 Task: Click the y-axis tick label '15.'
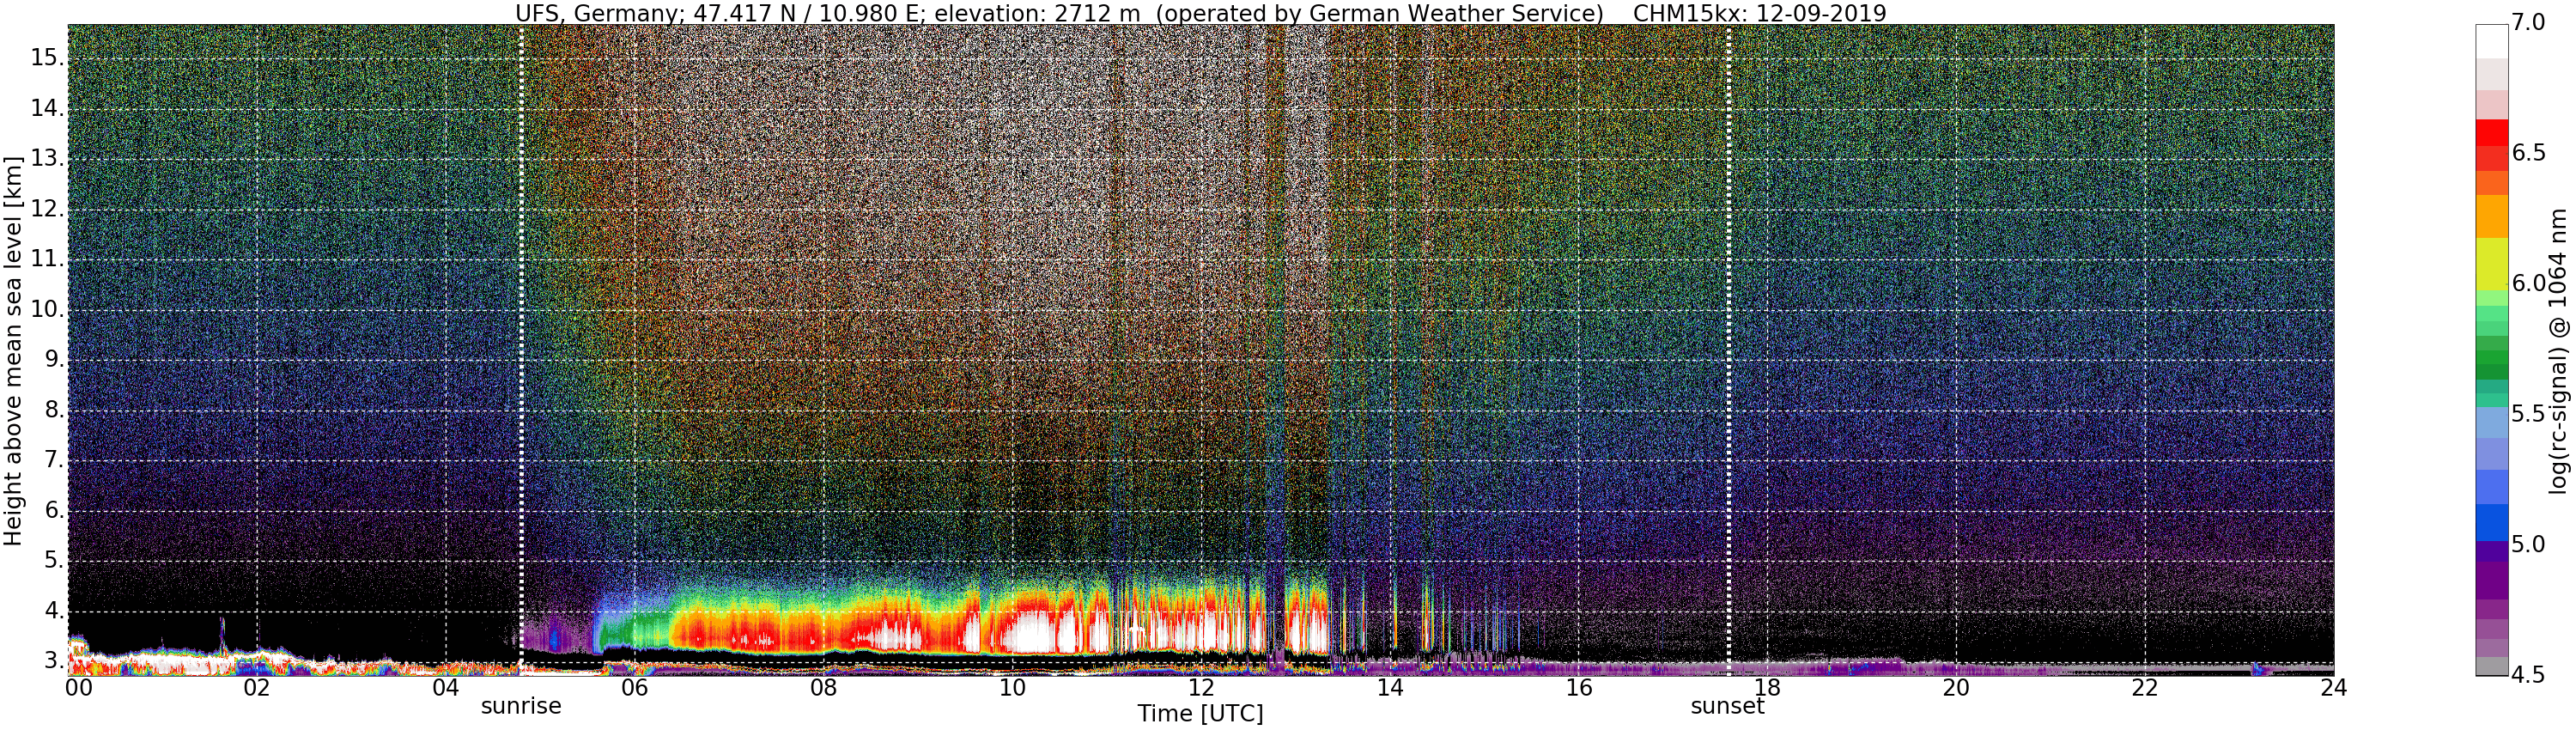47,58
